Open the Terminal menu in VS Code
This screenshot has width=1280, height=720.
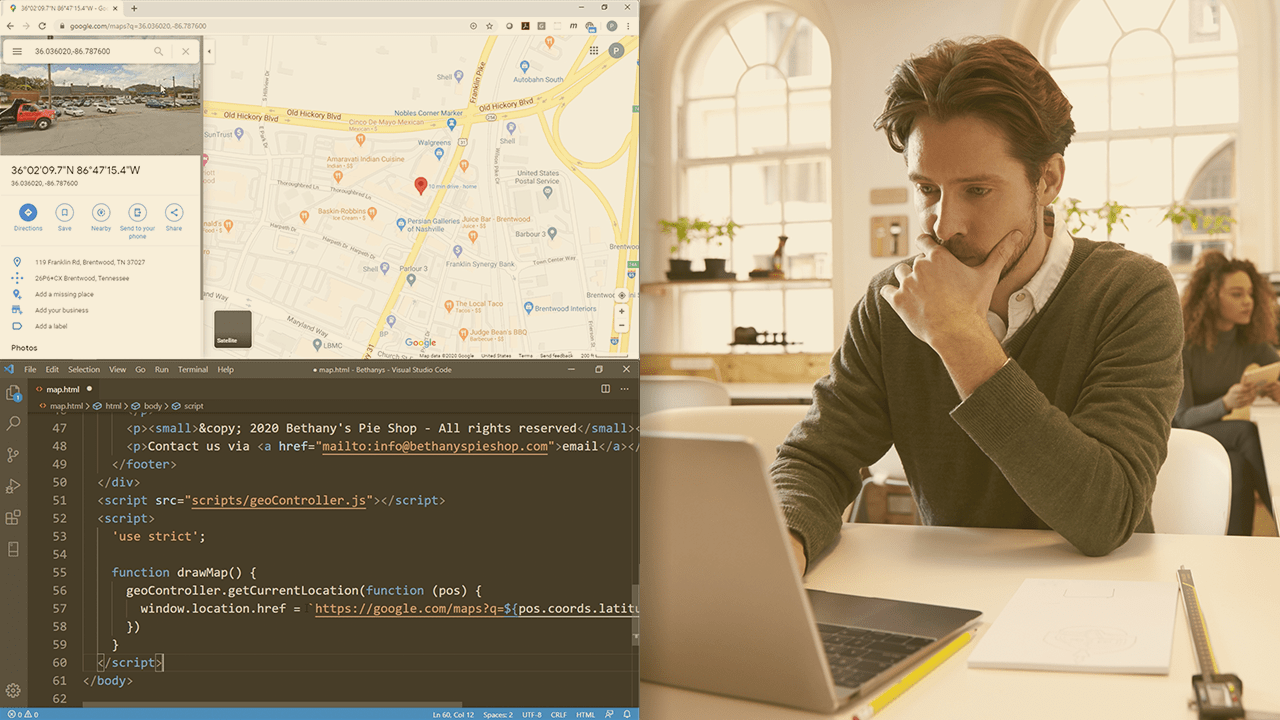[x=193, y=370]
